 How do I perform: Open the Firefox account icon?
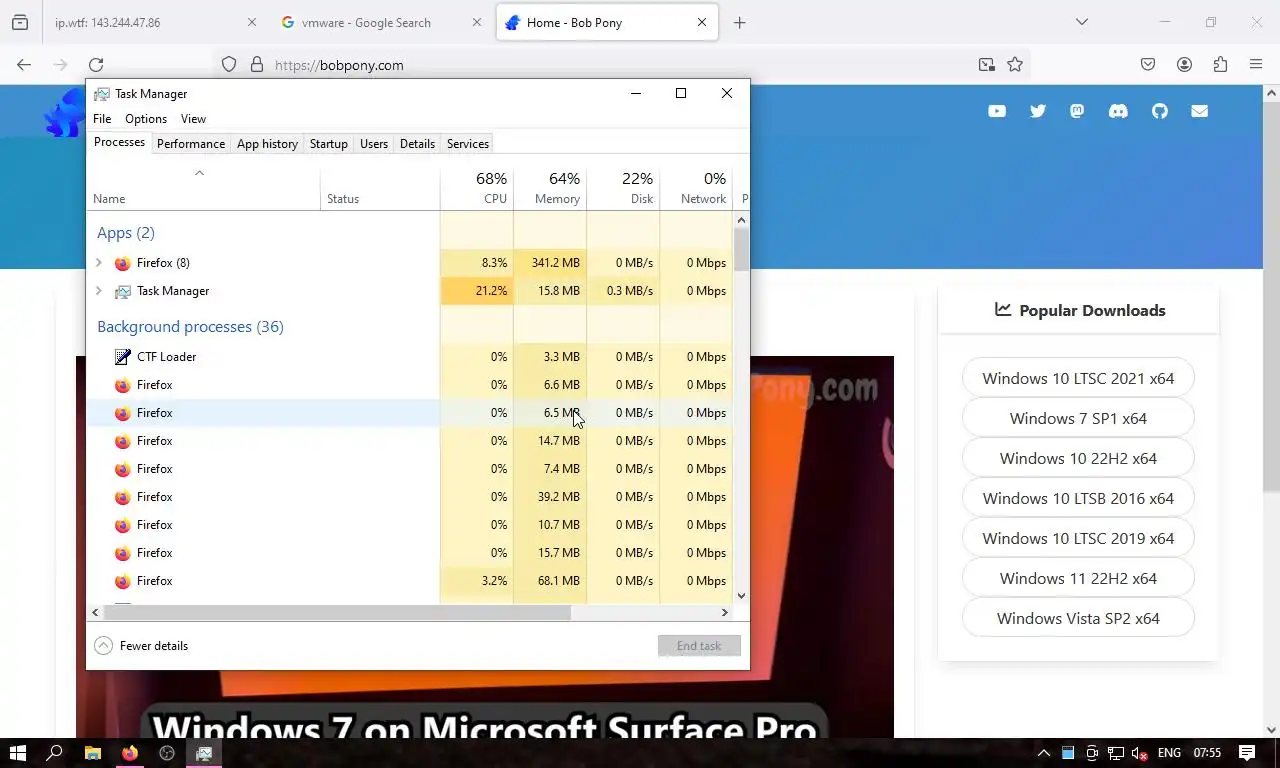pyautogui.click(x=1184, y=65)
